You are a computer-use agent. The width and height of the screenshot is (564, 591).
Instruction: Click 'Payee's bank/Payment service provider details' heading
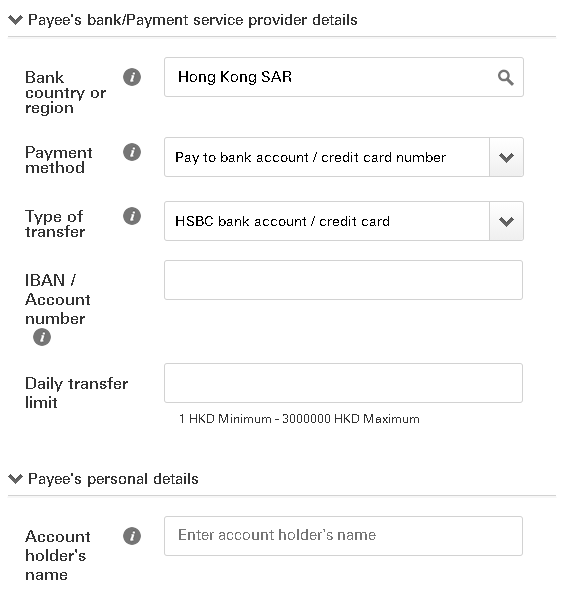(x=193, y=20)
